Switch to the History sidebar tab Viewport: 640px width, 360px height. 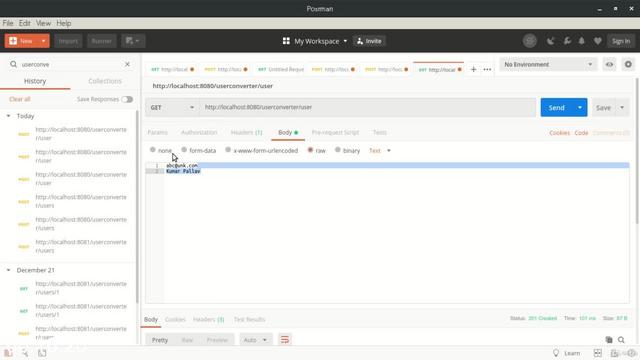(x=35, y=81)
